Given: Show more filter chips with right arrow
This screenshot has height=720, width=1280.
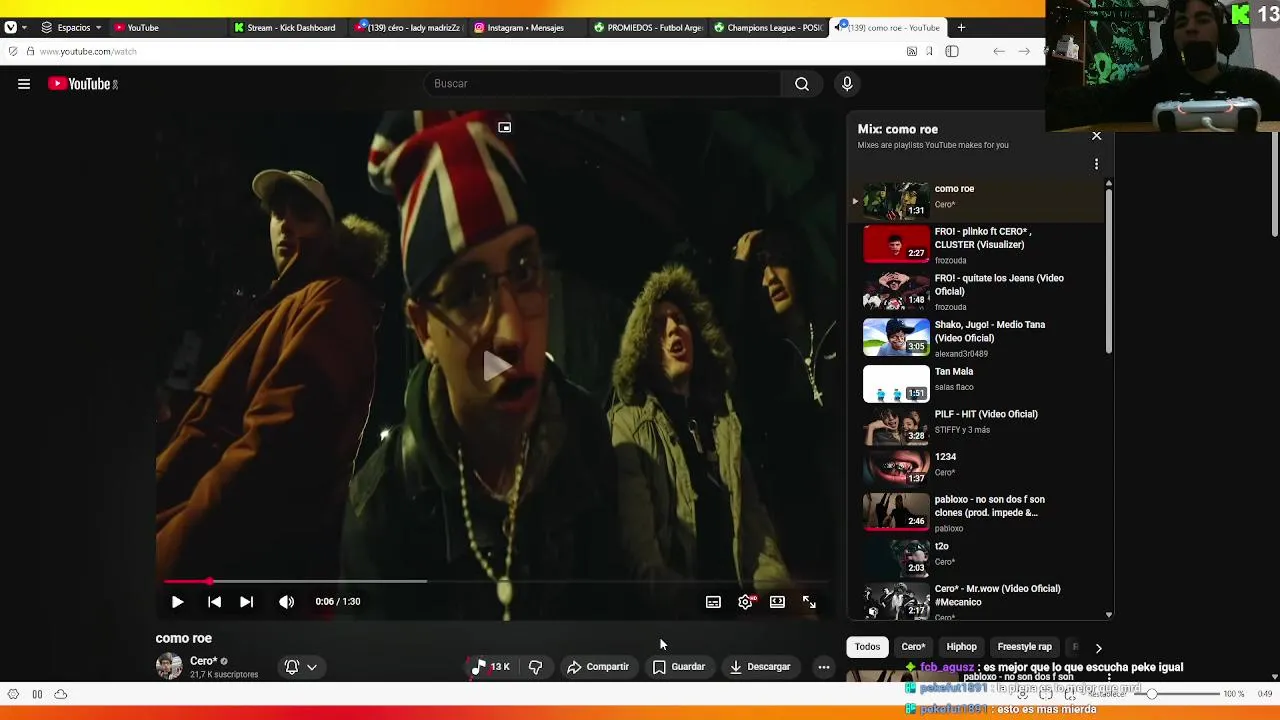Looking at the screenshot, I should pos(1098,648).
